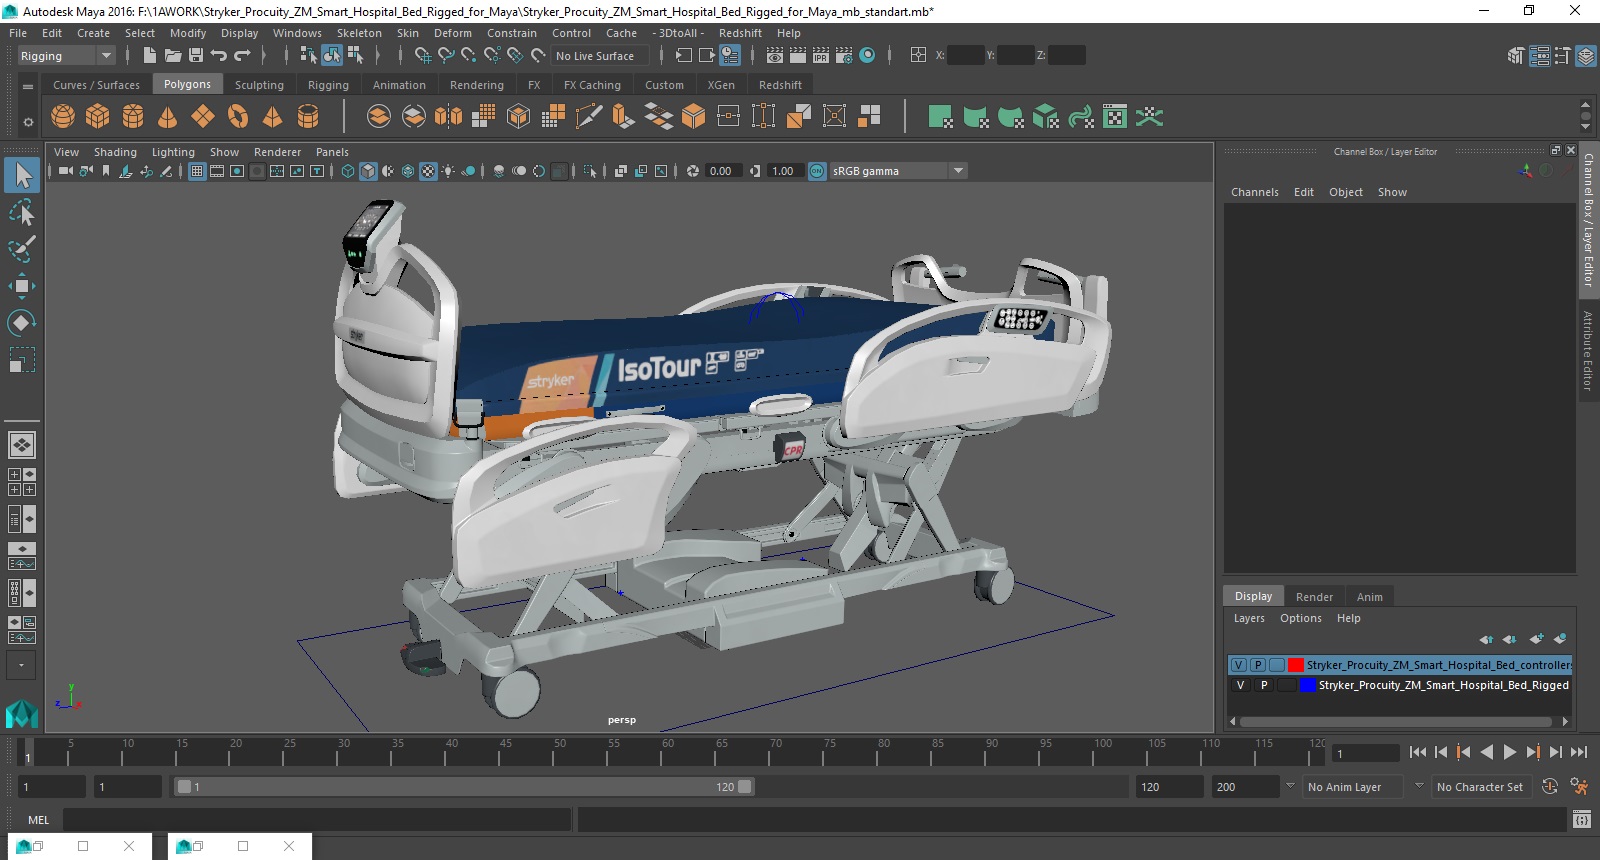Create a polygon pipe from the shelf
Image resolution: width=1600 pixels, height=860 pixels.
point(308,117)
